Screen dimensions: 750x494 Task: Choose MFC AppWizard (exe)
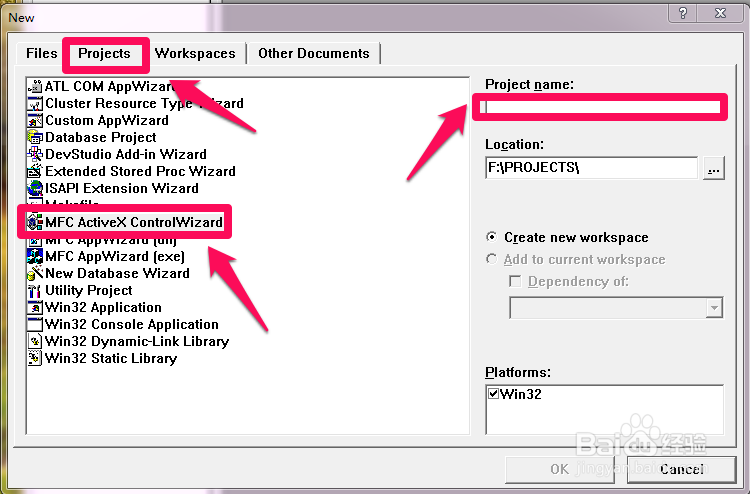click(115, 256)
